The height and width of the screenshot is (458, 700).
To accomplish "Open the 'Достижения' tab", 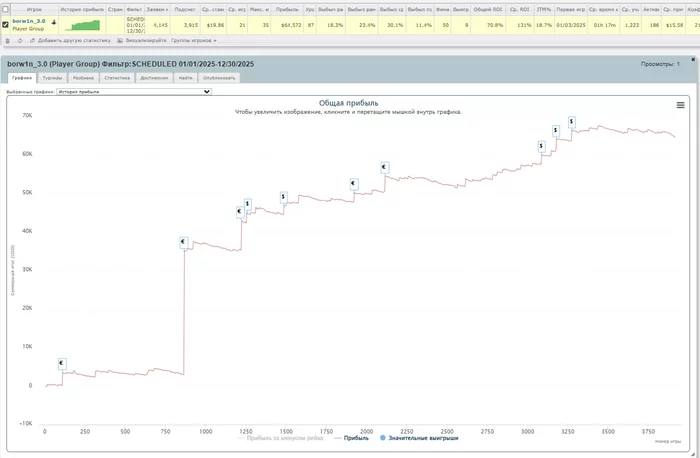I will point(154,78).
